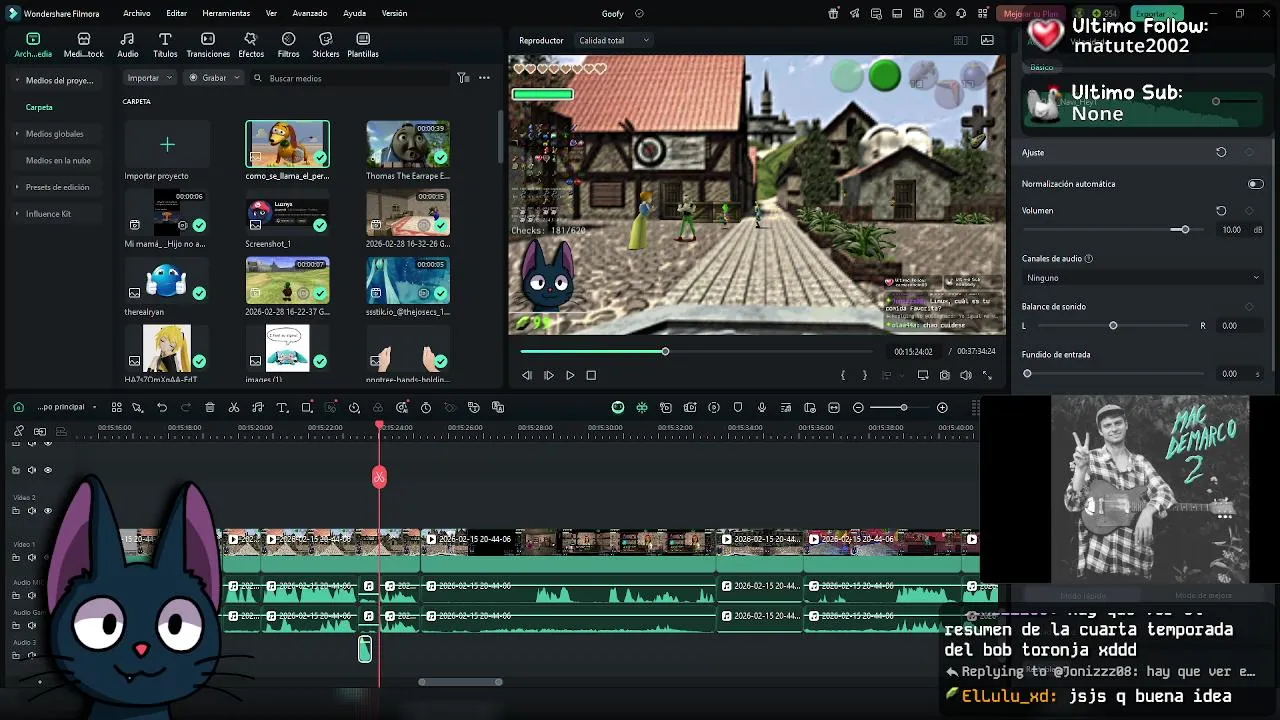Click the player volume speaker icon
1280x720 pixels.
pos(966,375)
